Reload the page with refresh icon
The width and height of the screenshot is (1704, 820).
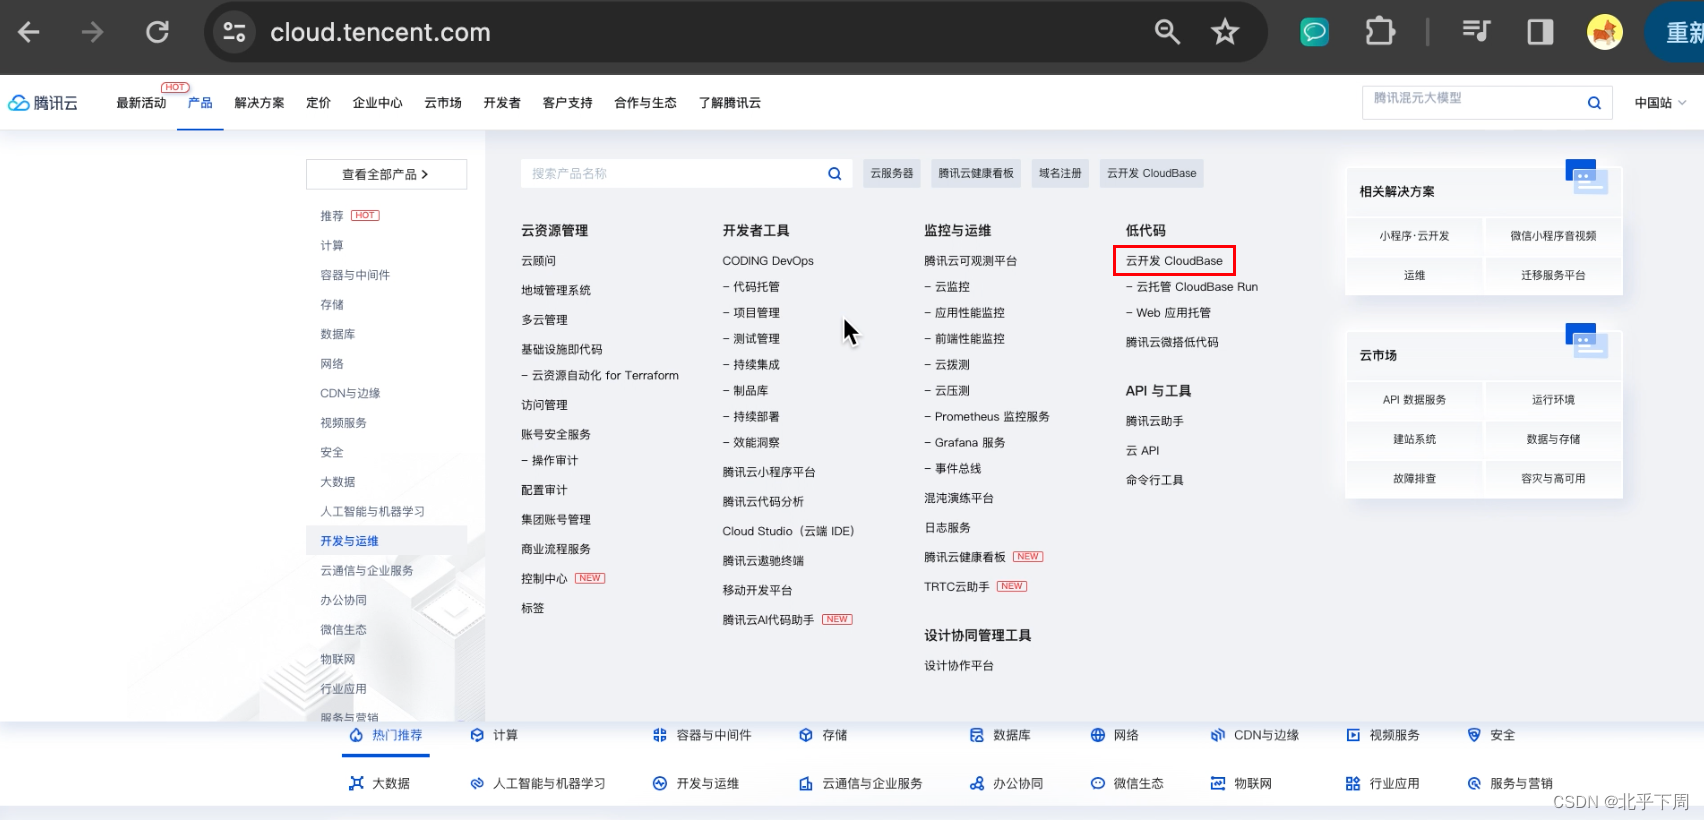[157, 32]
